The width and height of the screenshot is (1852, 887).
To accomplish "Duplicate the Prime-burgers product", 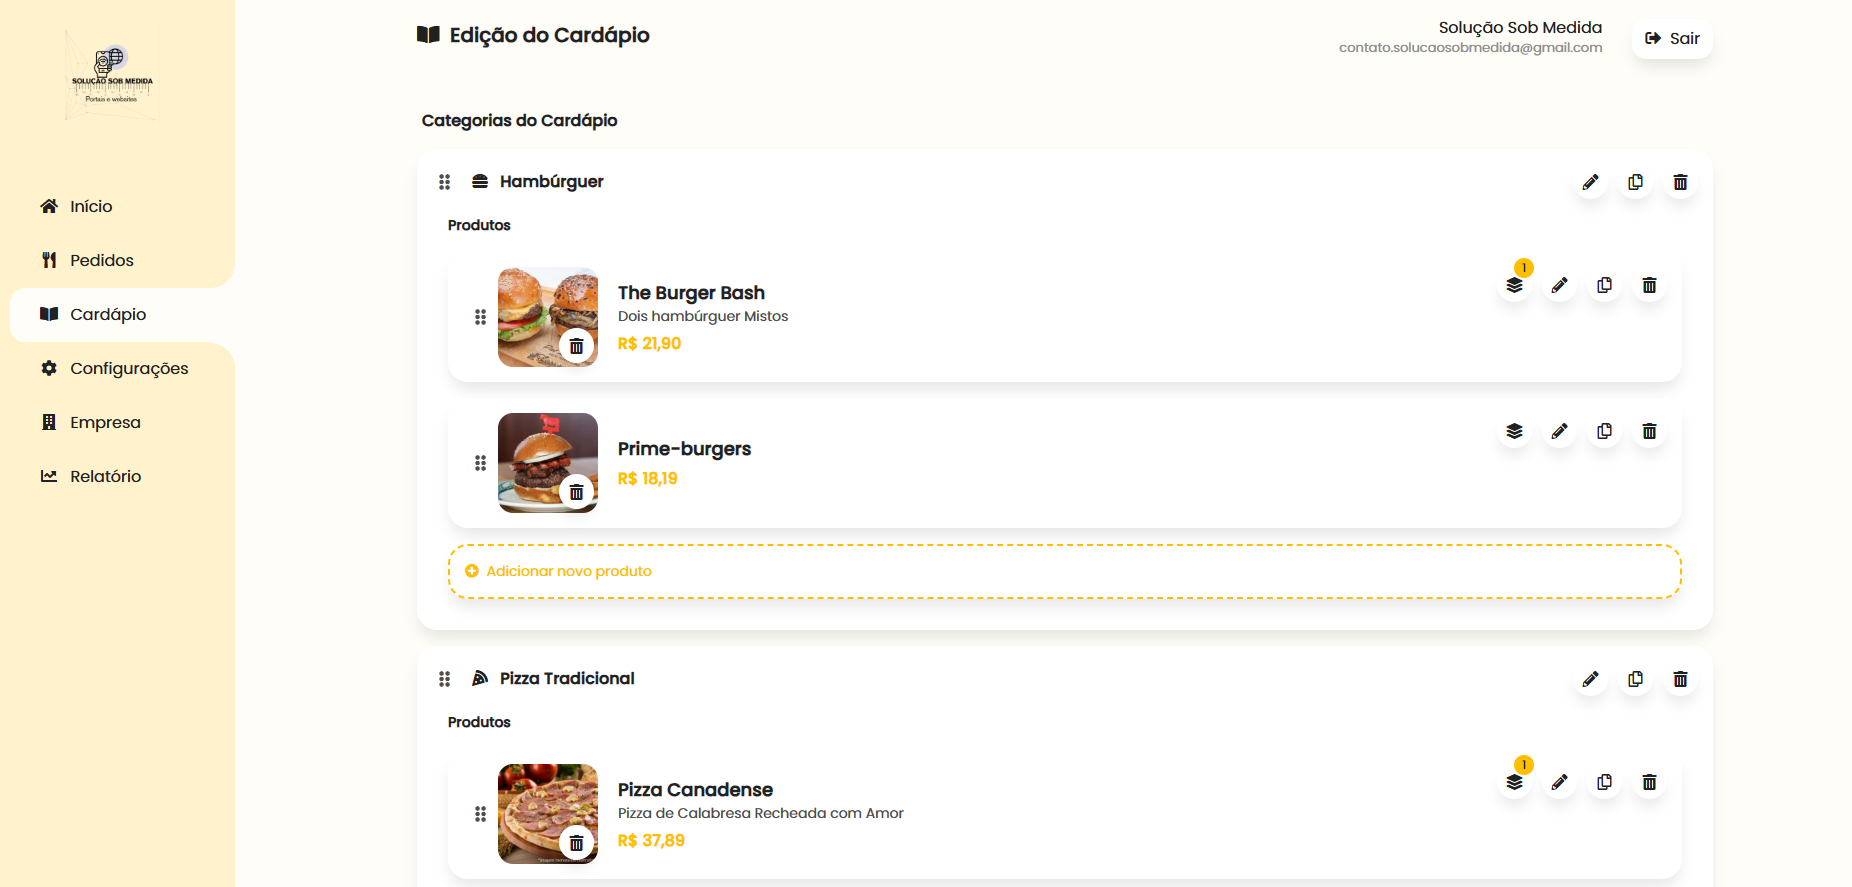I will tap(1604, 431).
